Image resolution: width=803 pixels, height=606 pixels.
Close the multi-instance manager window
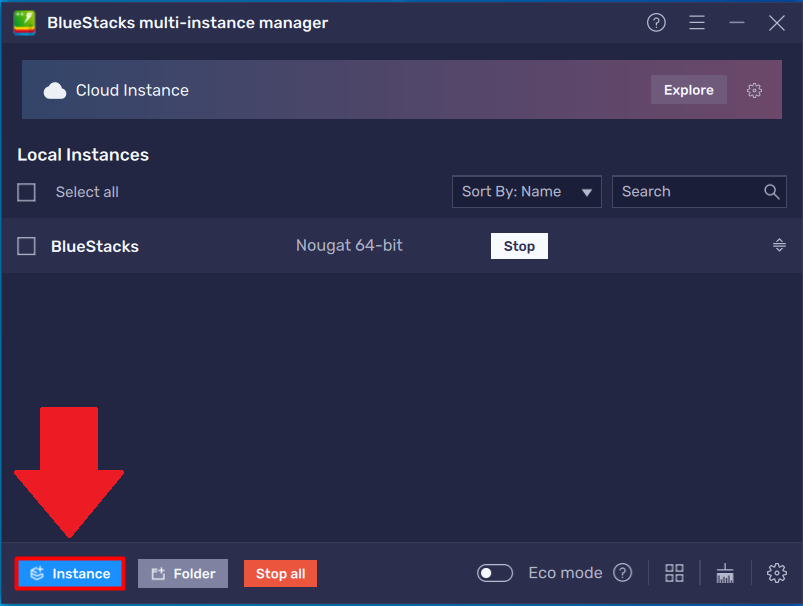pyautogui.click(x=776, y=23)
